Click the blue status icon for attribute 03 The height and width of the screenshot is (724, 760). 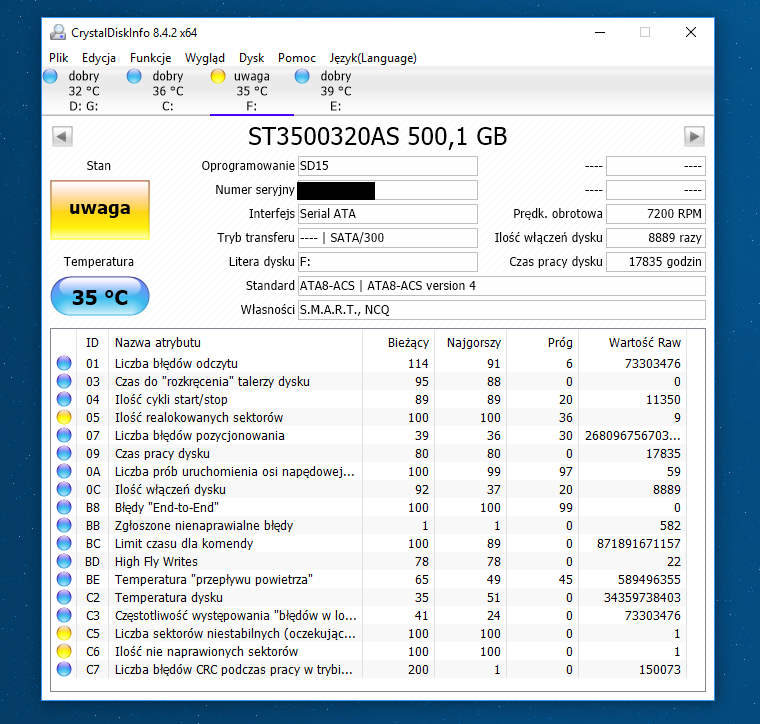click(x=64, y=381)
